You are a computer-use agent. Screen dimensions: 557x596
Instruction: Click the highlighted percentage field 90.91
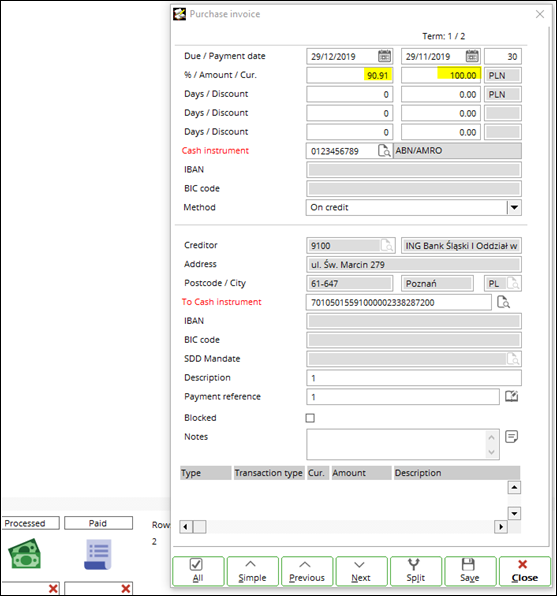(349, 75)
